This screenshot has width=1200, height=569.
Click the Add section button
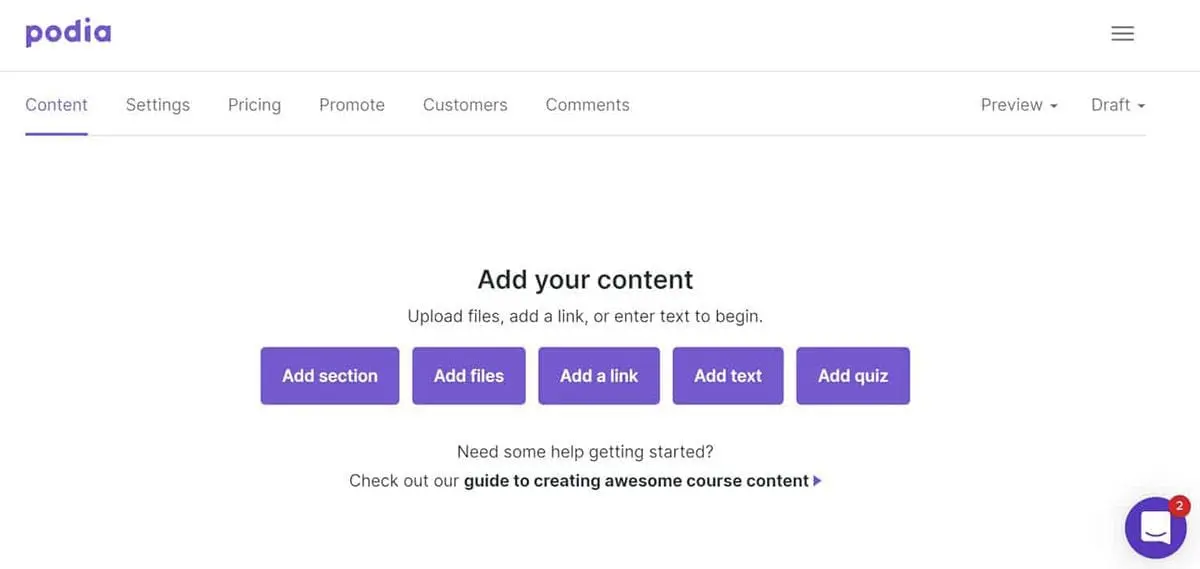330,376
